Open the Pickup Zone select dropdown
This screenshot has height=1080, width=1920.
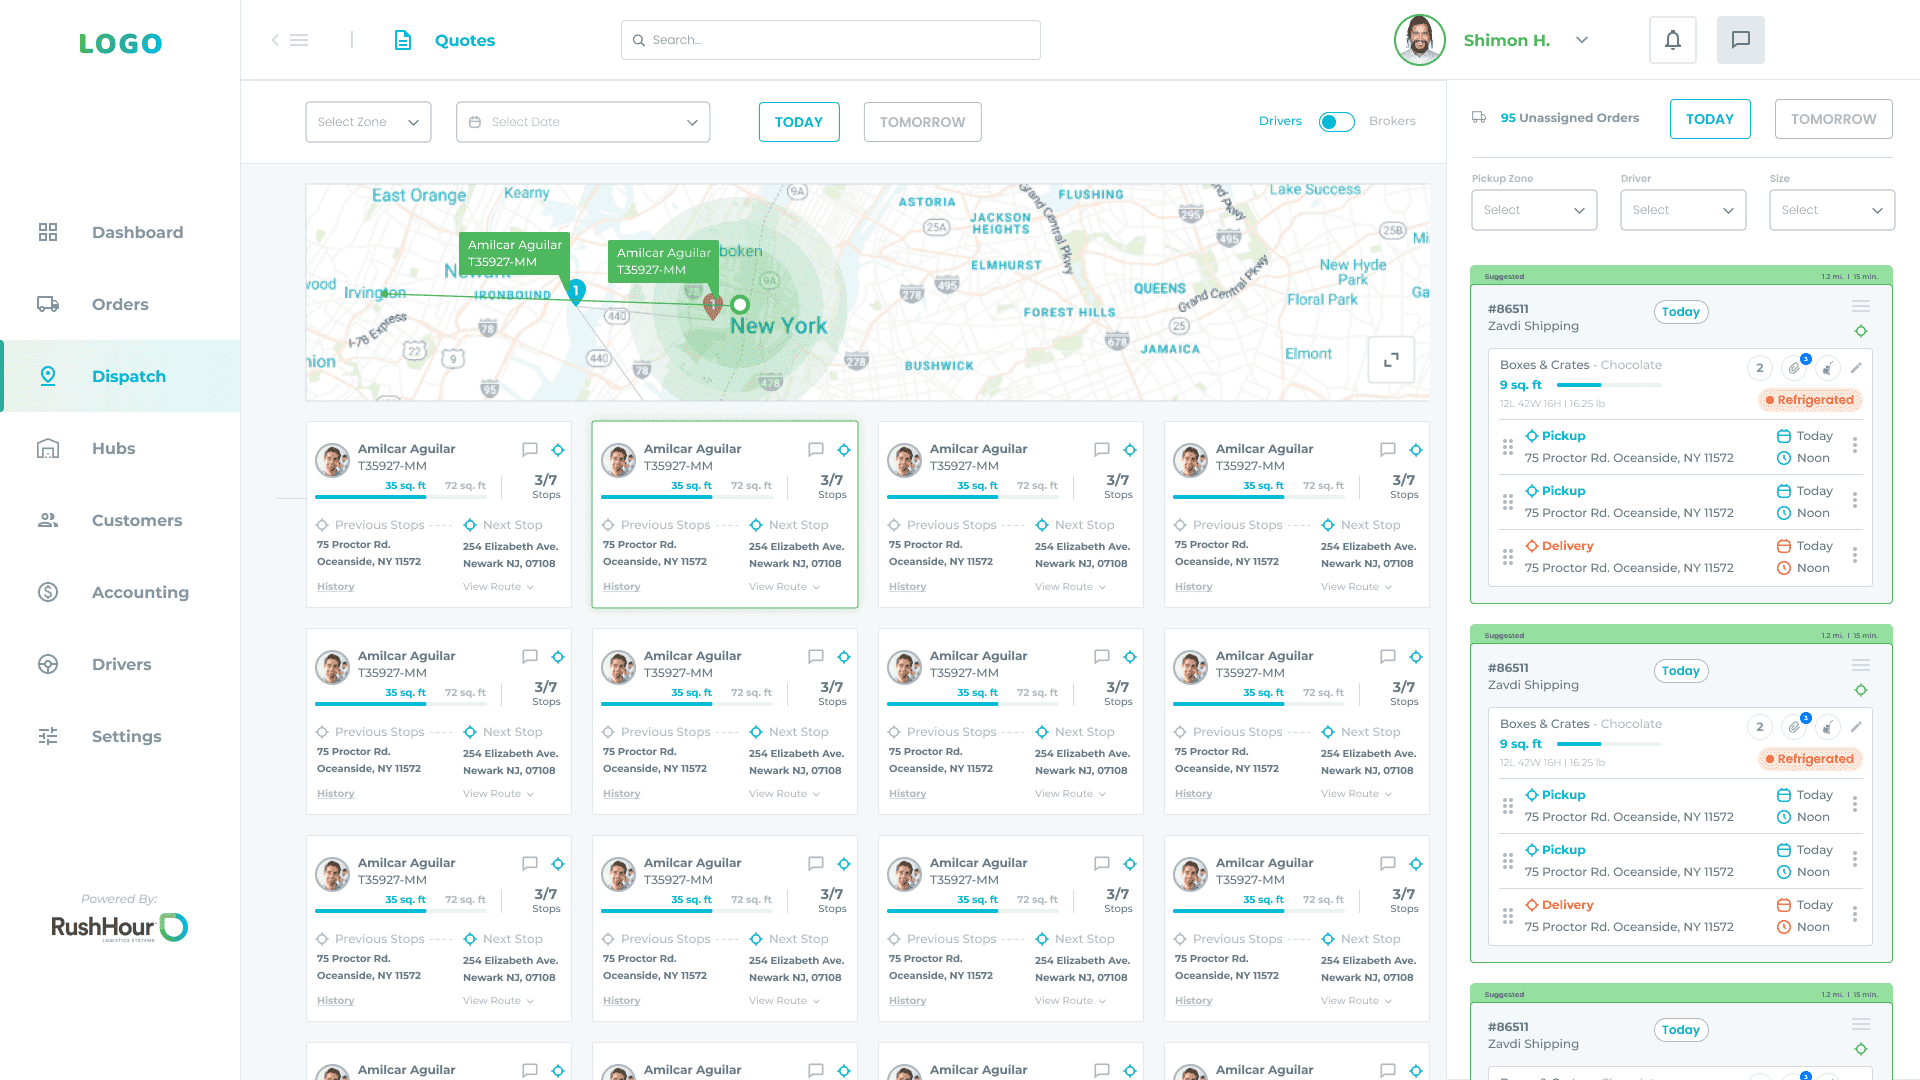pyautogui.click(x=1534, y=210)
